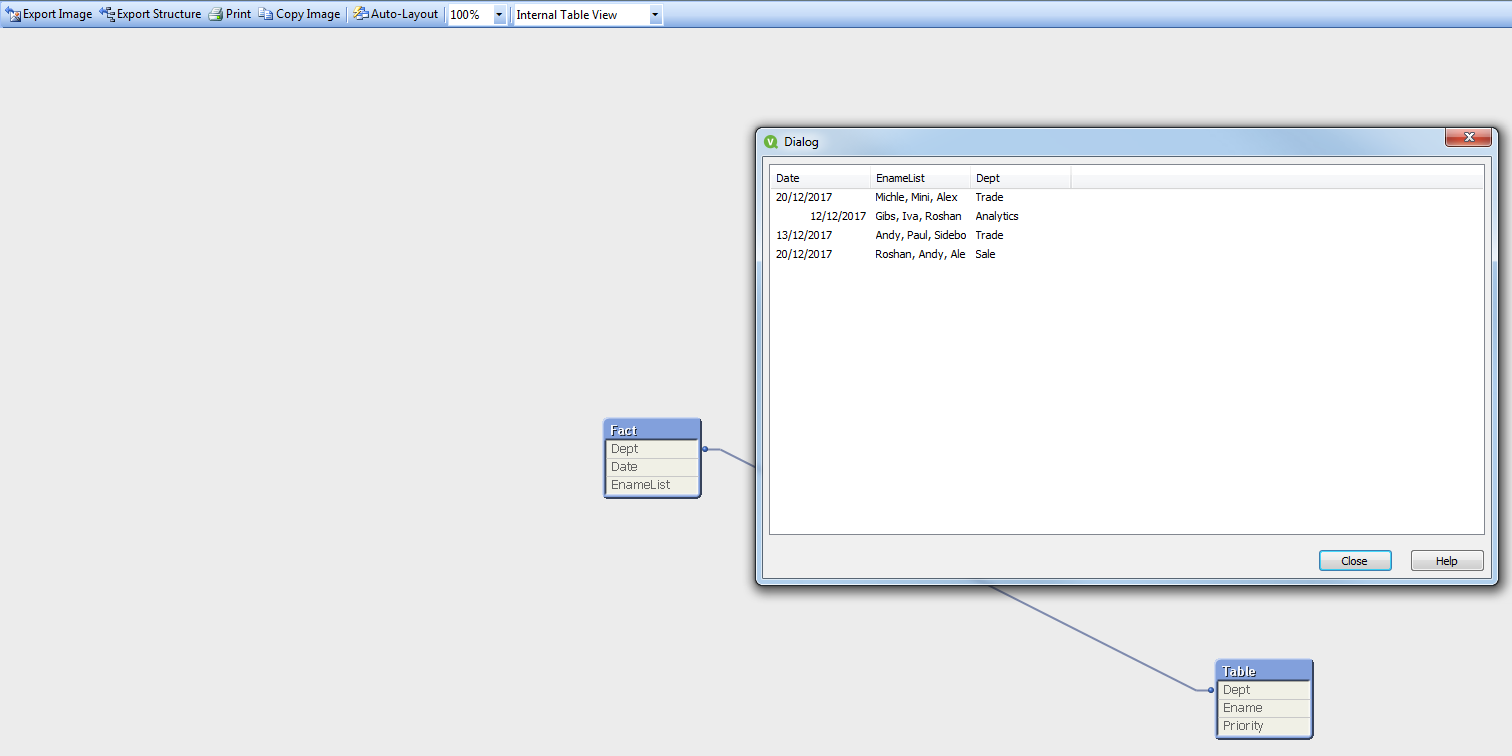Click the red X on Dialog window
This screenshot has width=1512, height=756.
[1469, 137]
